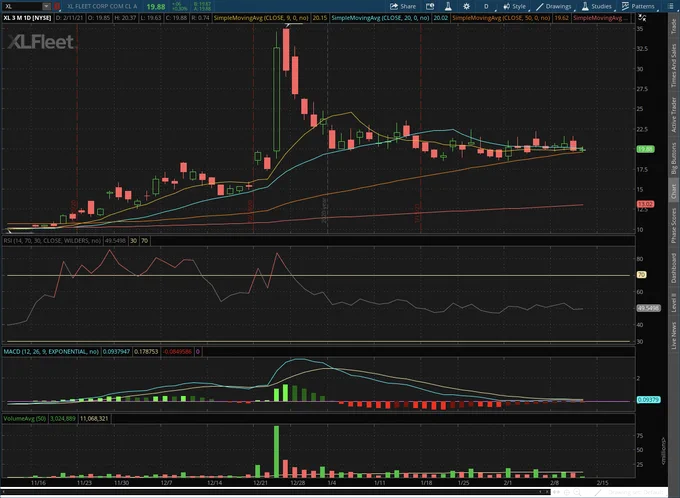Image resolution: width=680 pixels, height=498 pixels.
Task: Open chart settings gear icon
Action: click(x=466, y=6)
